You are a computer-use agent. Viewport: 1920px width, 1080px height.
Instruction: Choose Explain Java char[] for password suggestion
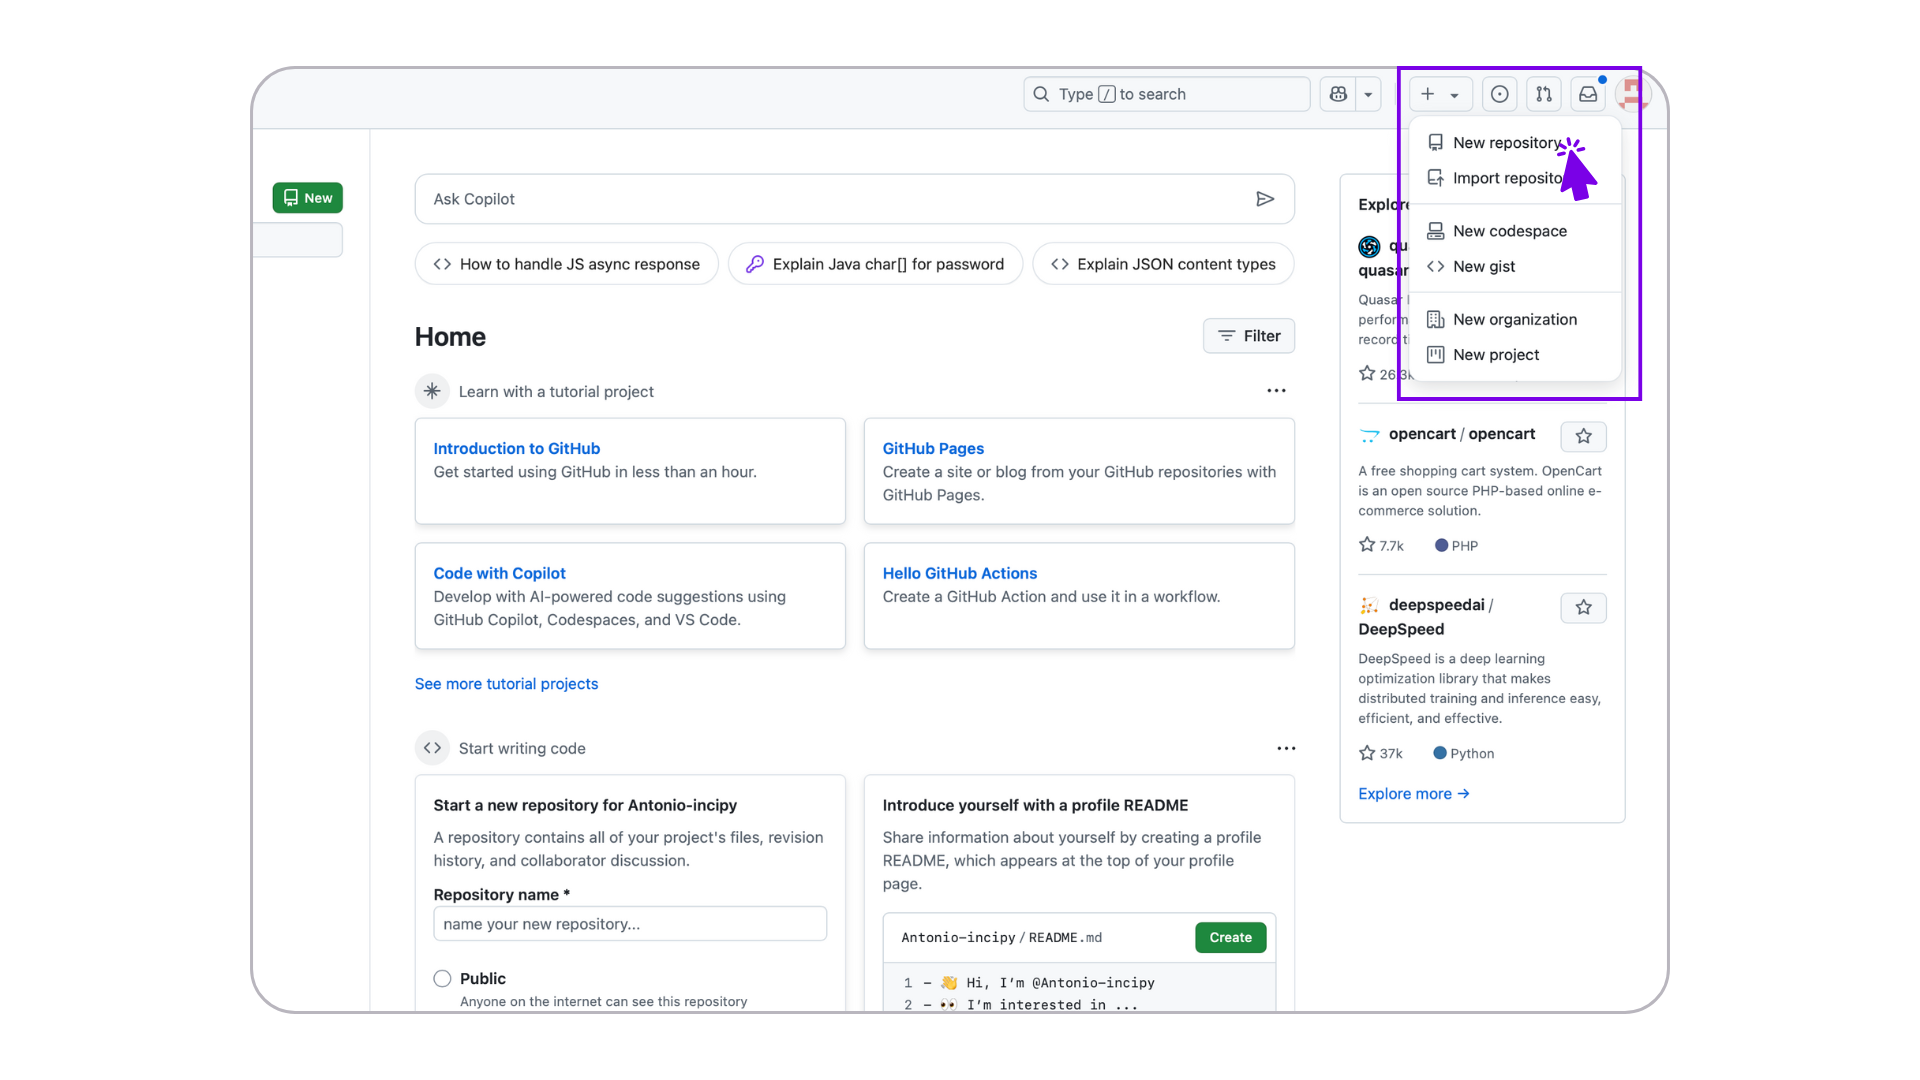pyautogui.click(x=875, y=264)
